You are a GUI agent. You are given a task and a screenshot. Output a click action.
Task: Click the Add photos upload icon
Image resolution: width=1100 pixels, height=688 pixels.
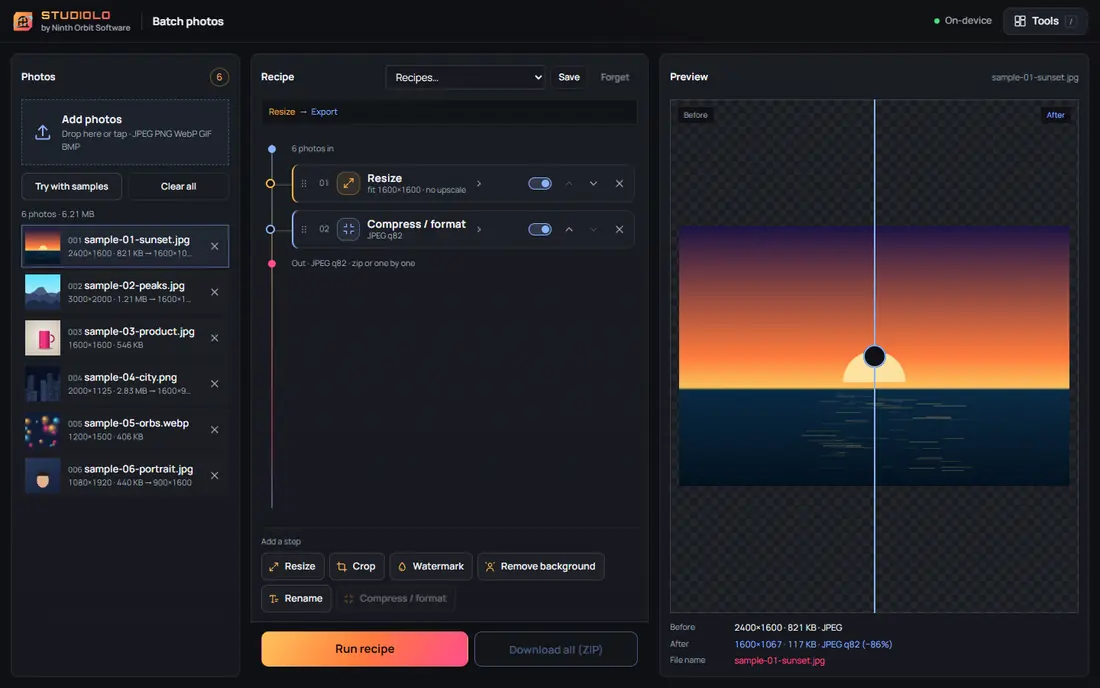43,132
